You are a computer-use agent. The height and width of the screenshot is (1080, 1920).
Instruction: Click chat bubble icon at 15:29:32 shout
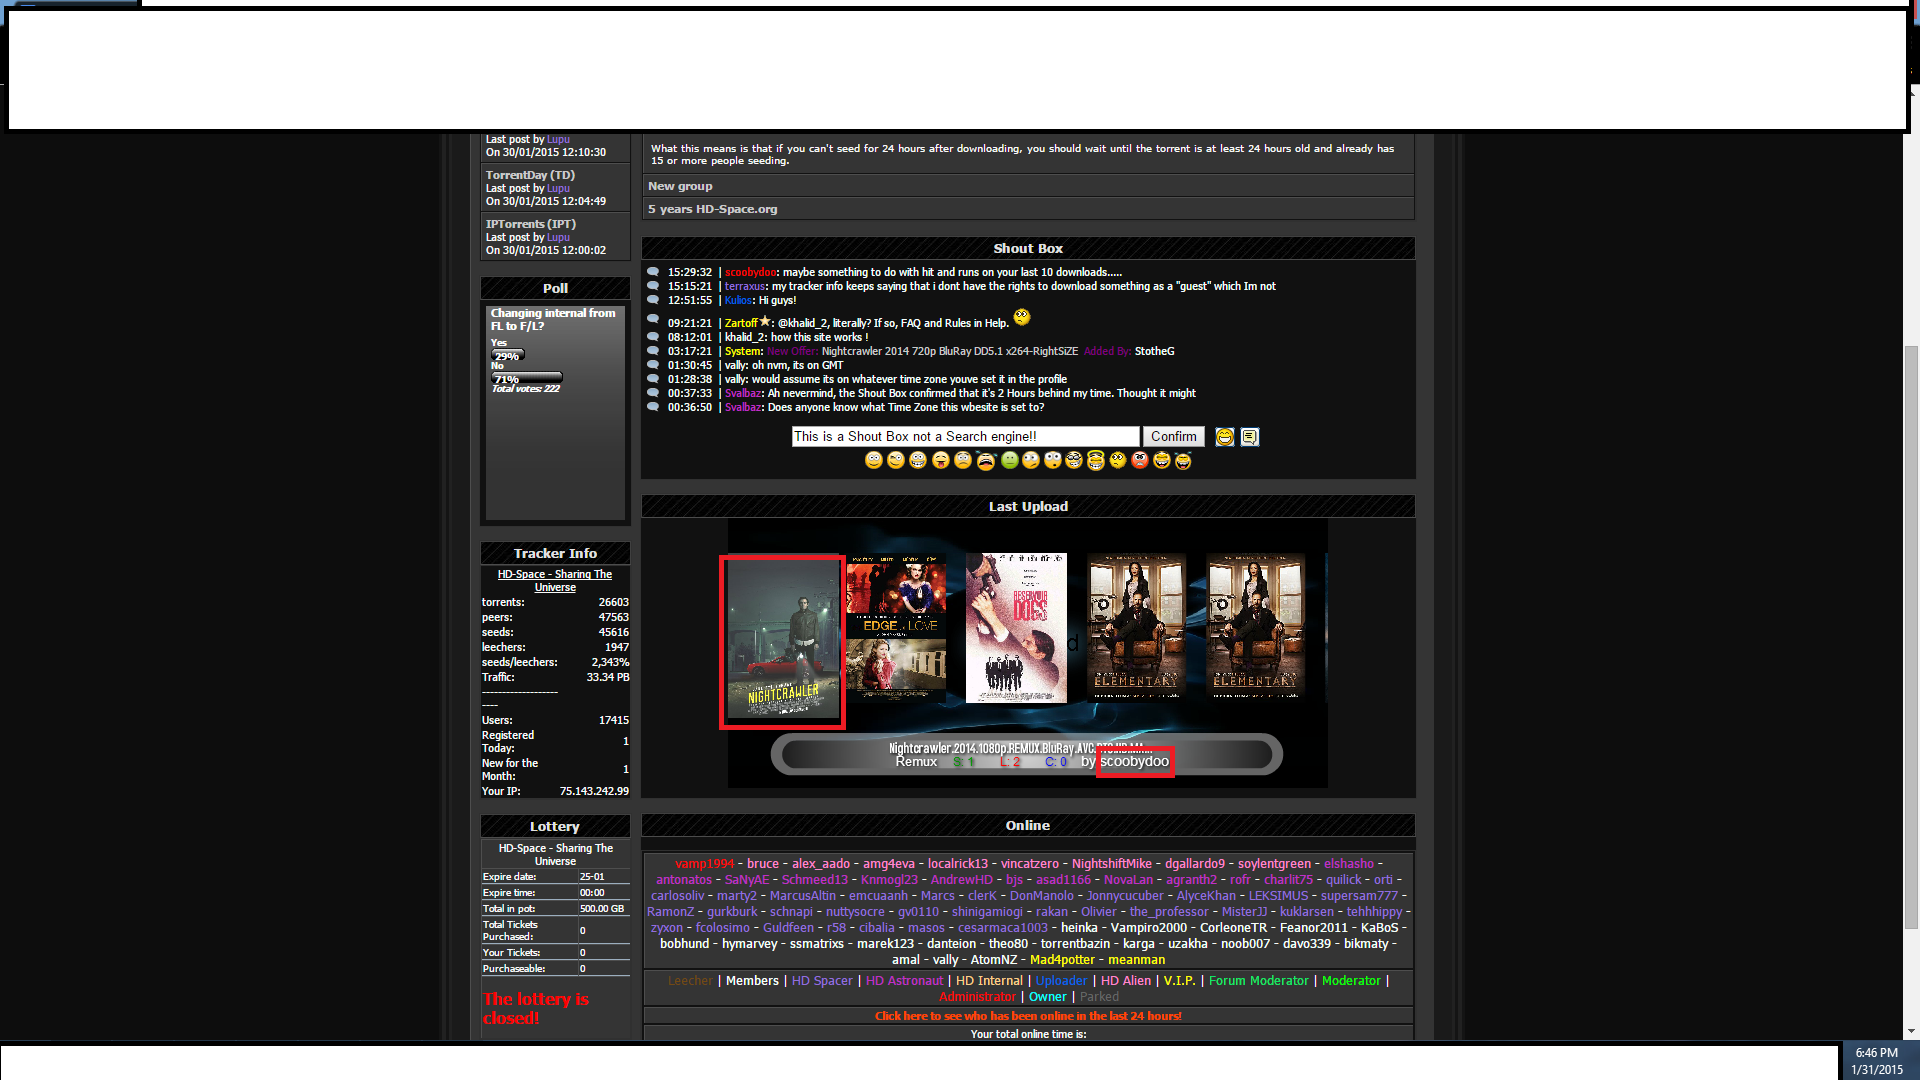[653, 272]
